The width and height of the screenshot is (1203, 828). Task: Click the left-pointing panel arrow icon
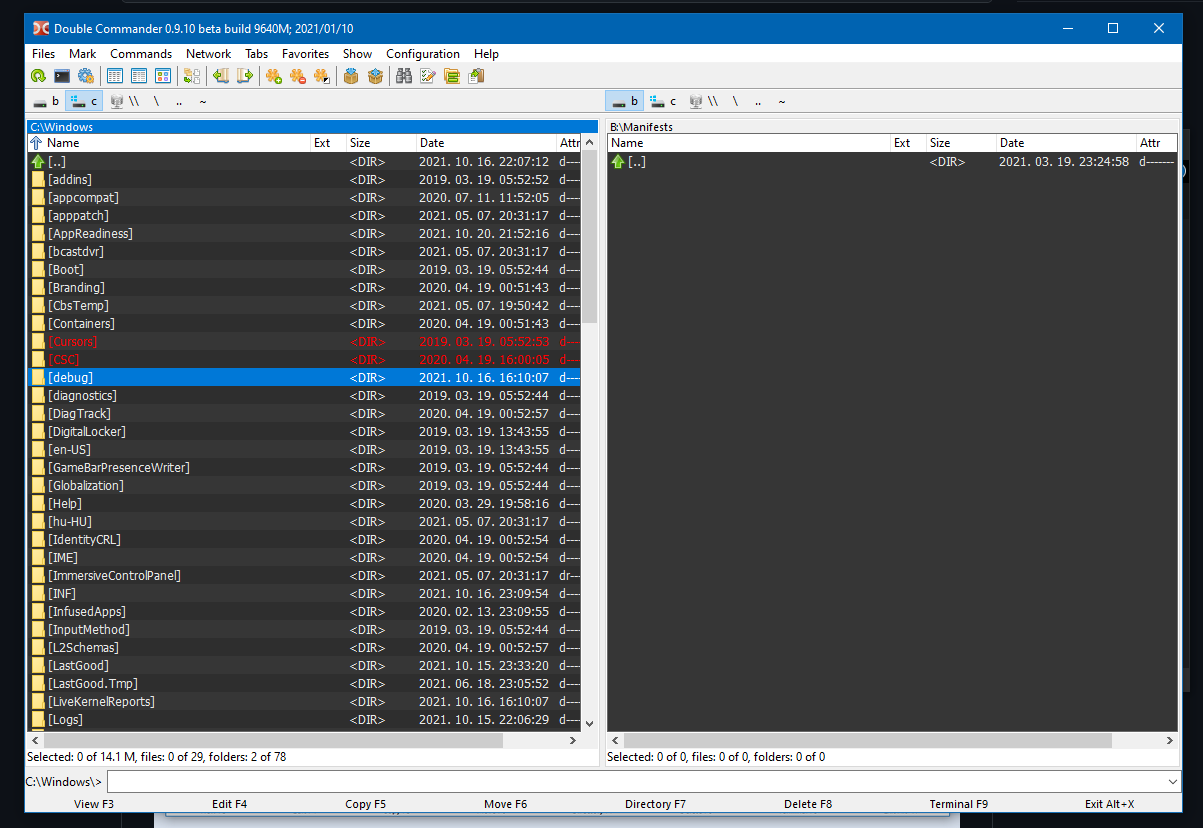pos(221,76)
